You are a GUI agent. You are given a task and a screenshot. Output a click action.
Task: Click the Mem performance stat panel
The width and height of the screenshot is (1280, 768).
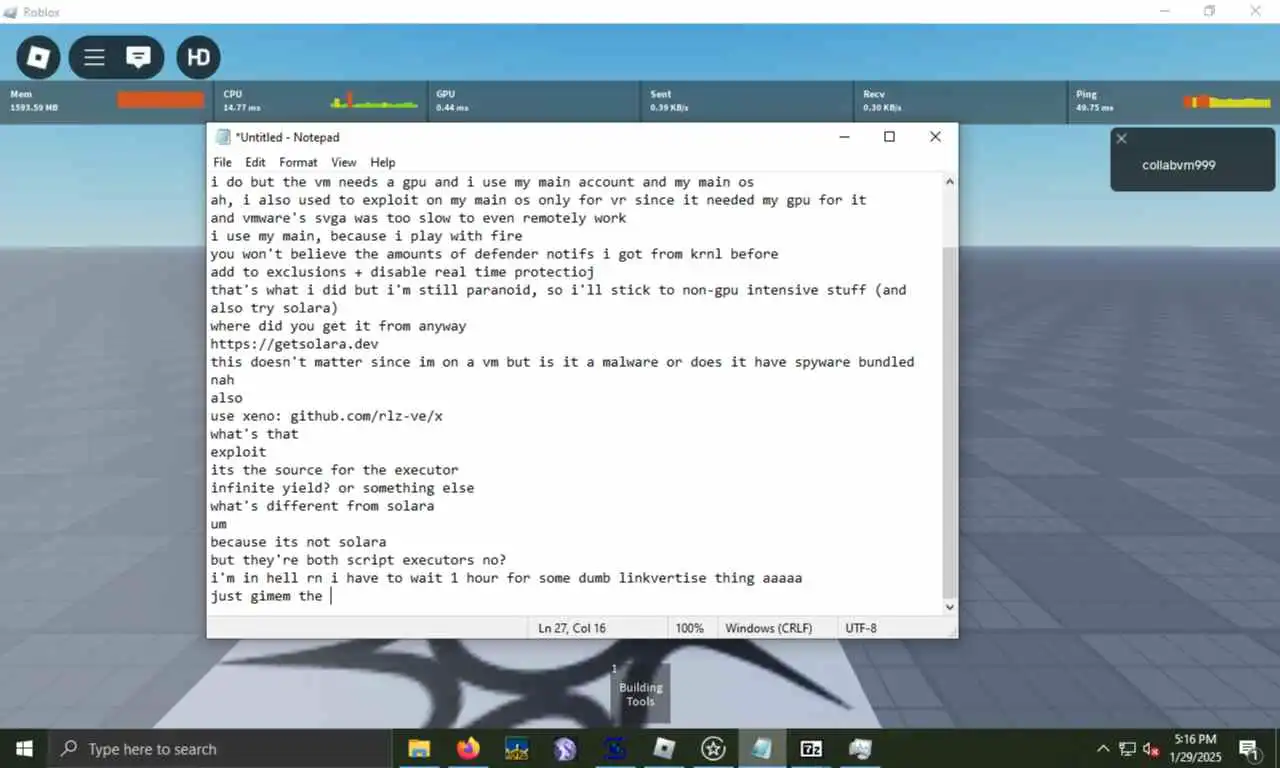tap(106, 101)
